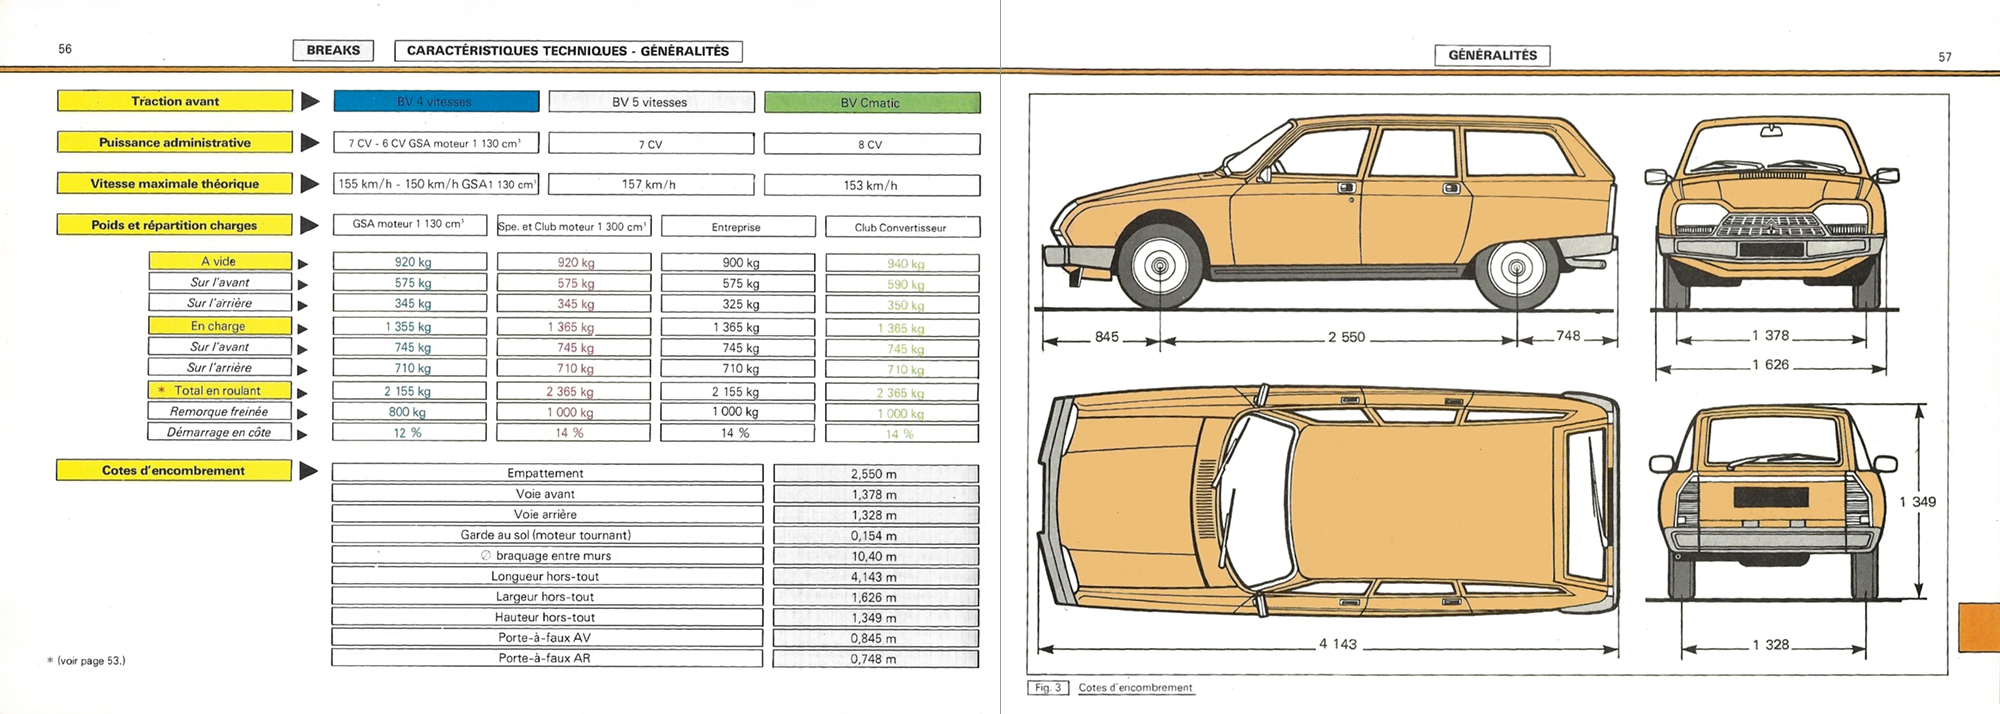Click the orange tab at right page edge
This screenshot has width=2000, height=714.
click(1979, 628)
